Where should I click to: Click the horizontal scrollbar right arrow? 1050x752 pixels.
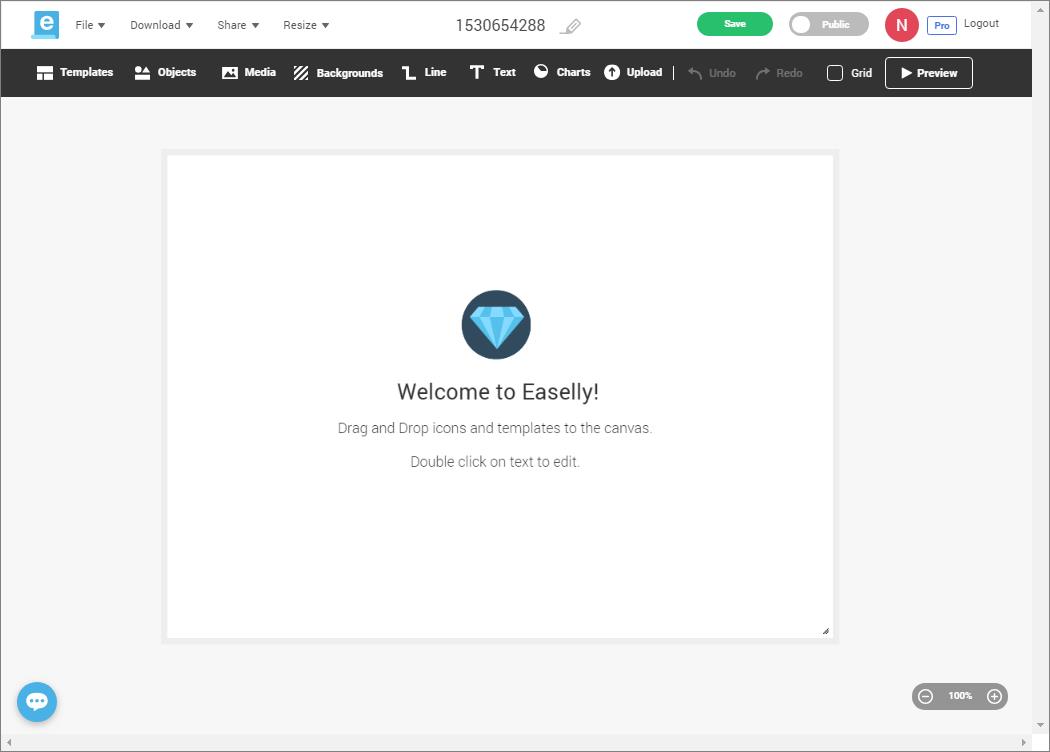point(1023,742)
